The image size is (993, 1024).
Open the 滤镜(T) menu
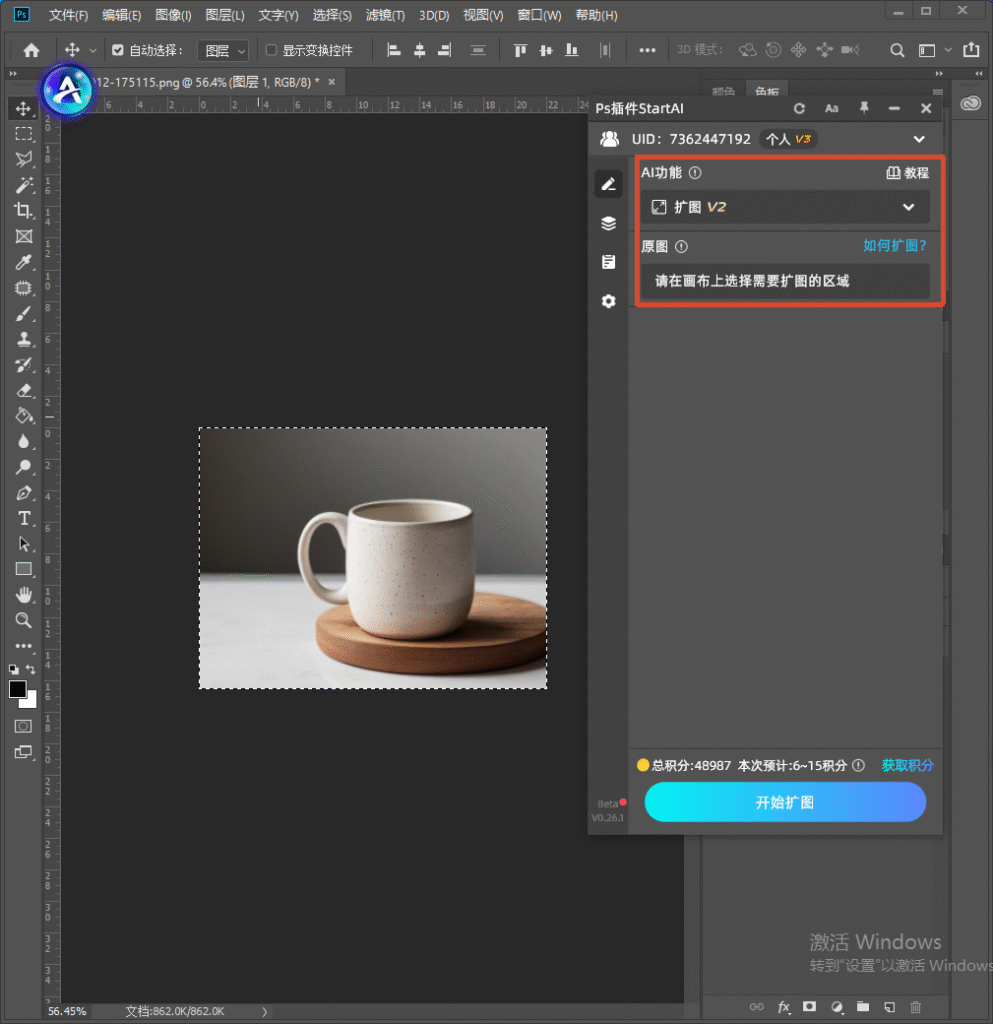(x=385, y=15)
